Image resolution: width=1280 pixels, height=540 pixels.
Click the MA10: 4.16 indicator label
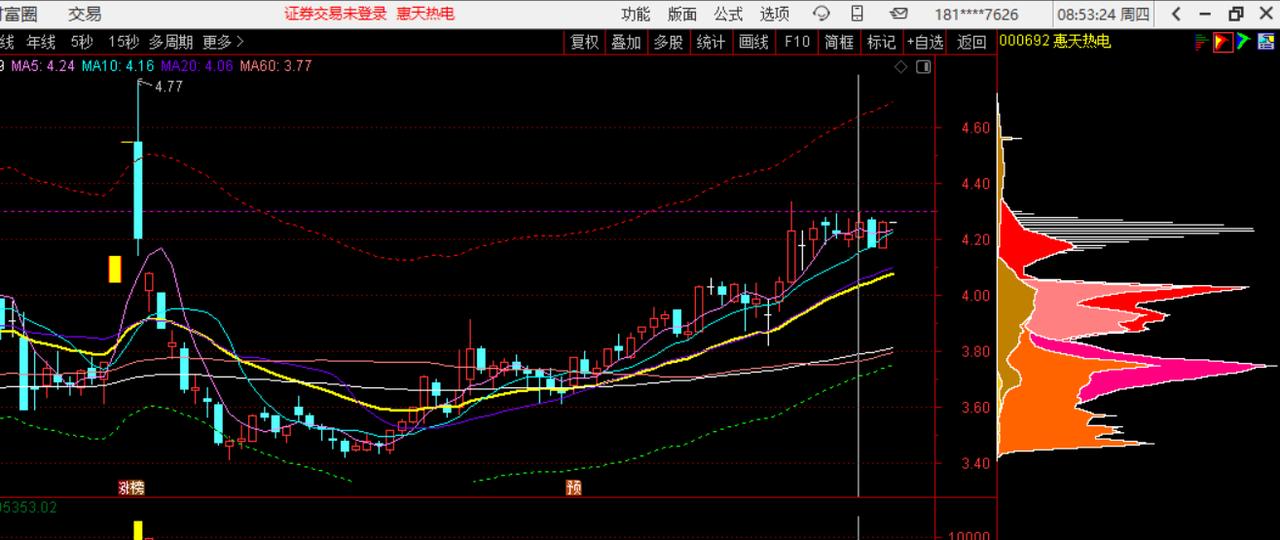(x=118, y=67)
